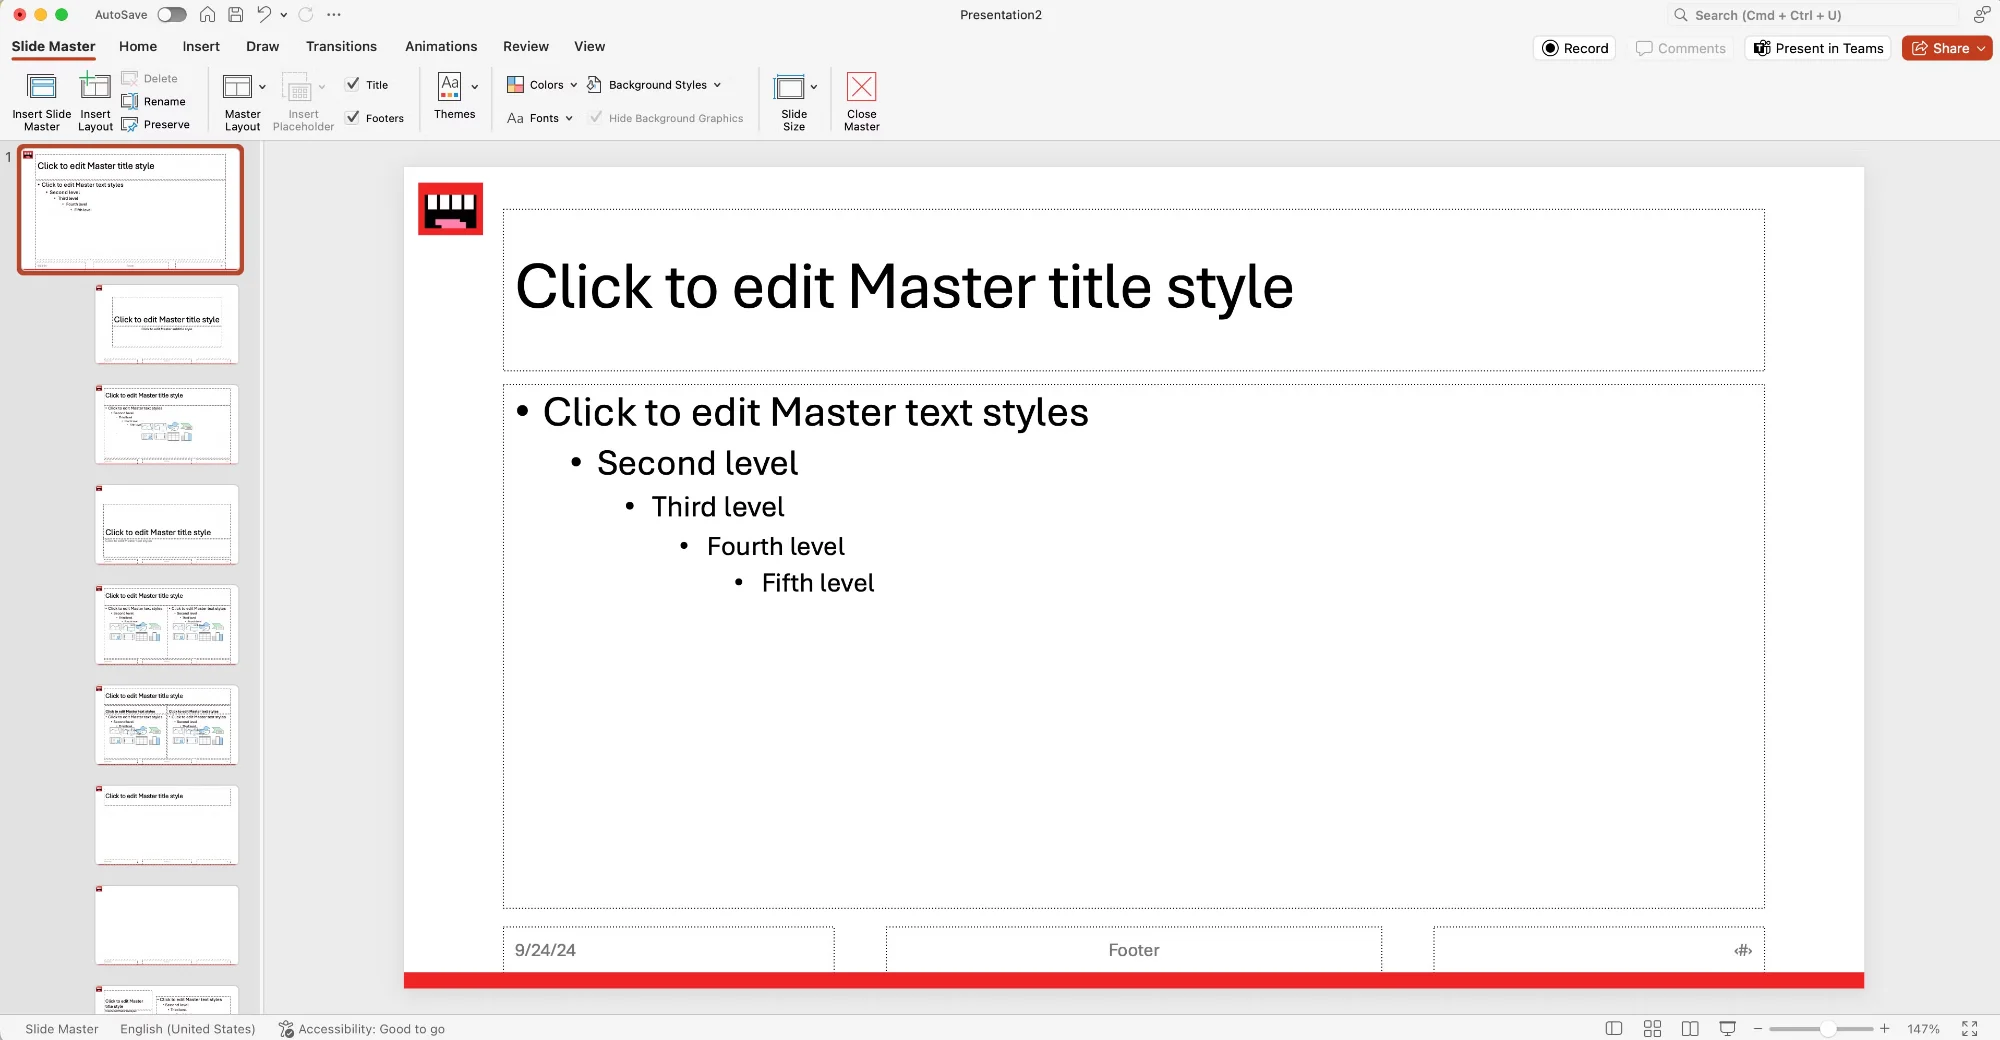Start Slide Show icon in status bar

(x=1727, y=1028)
